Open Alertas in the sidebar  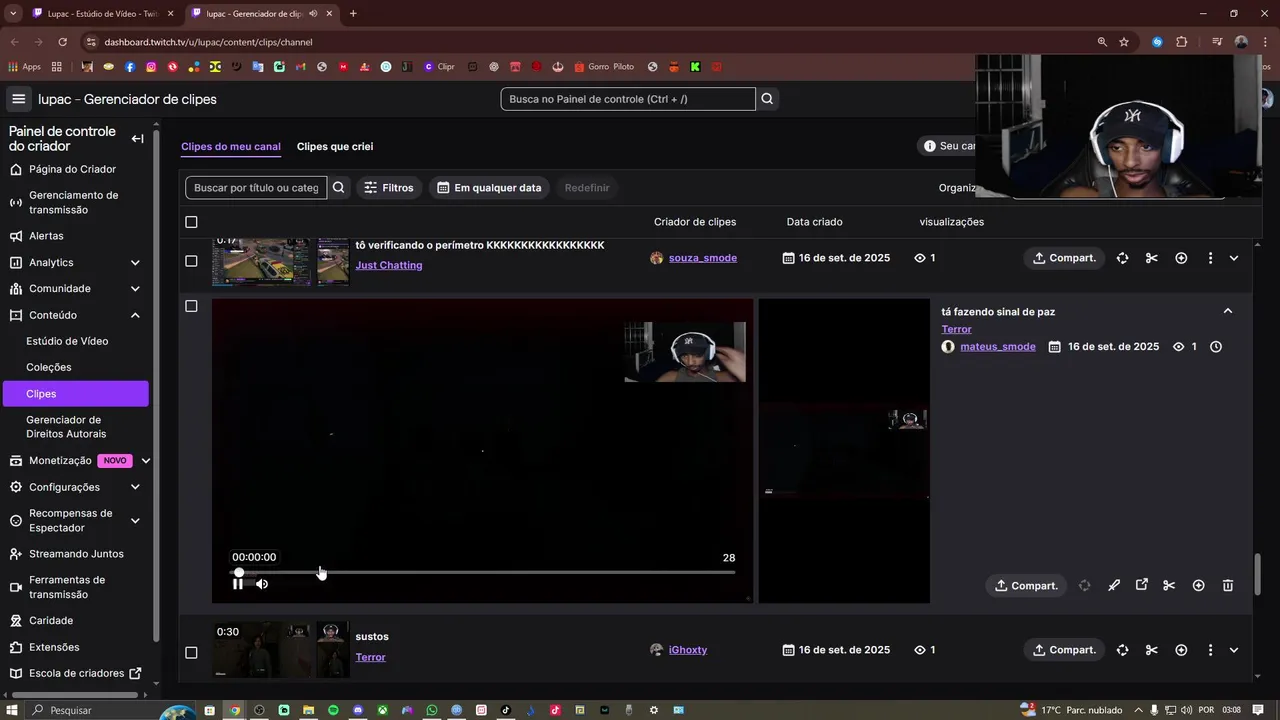tap(46, 236)
